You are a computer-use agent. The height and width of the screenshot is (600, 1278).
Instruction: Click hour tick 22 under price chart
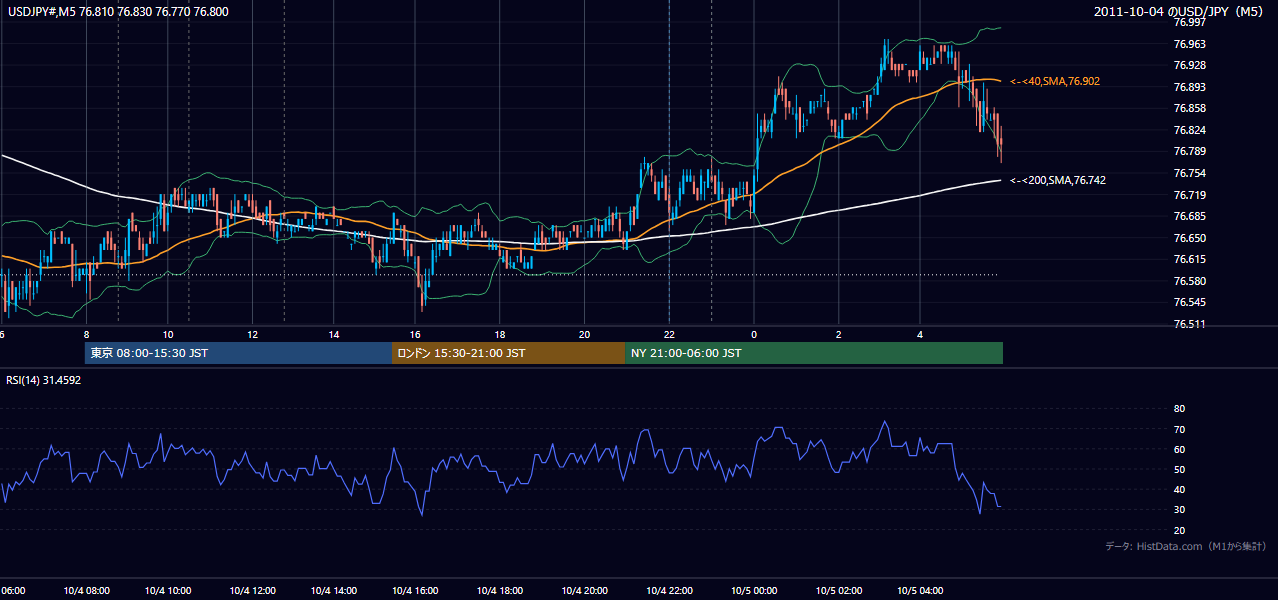(x=668, y=335)
